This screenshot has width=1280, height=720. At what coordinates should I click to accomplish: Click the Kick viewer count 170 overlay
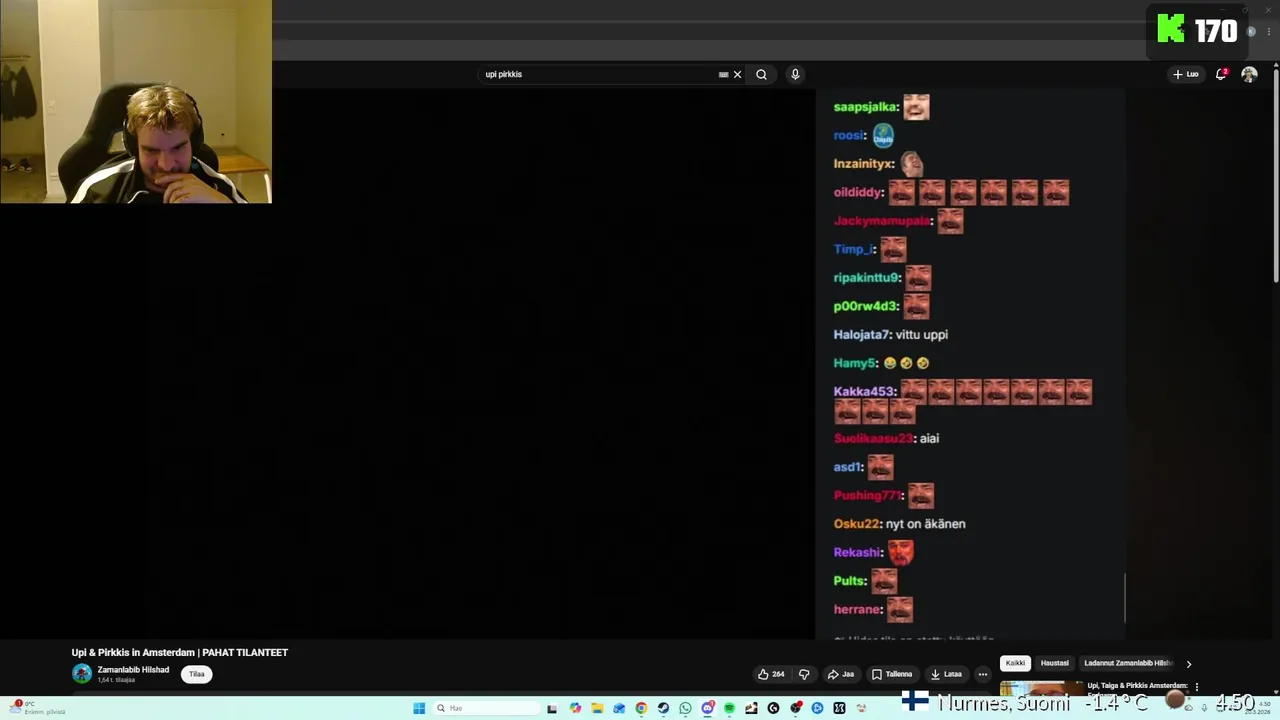click(x=1198, y=30)
